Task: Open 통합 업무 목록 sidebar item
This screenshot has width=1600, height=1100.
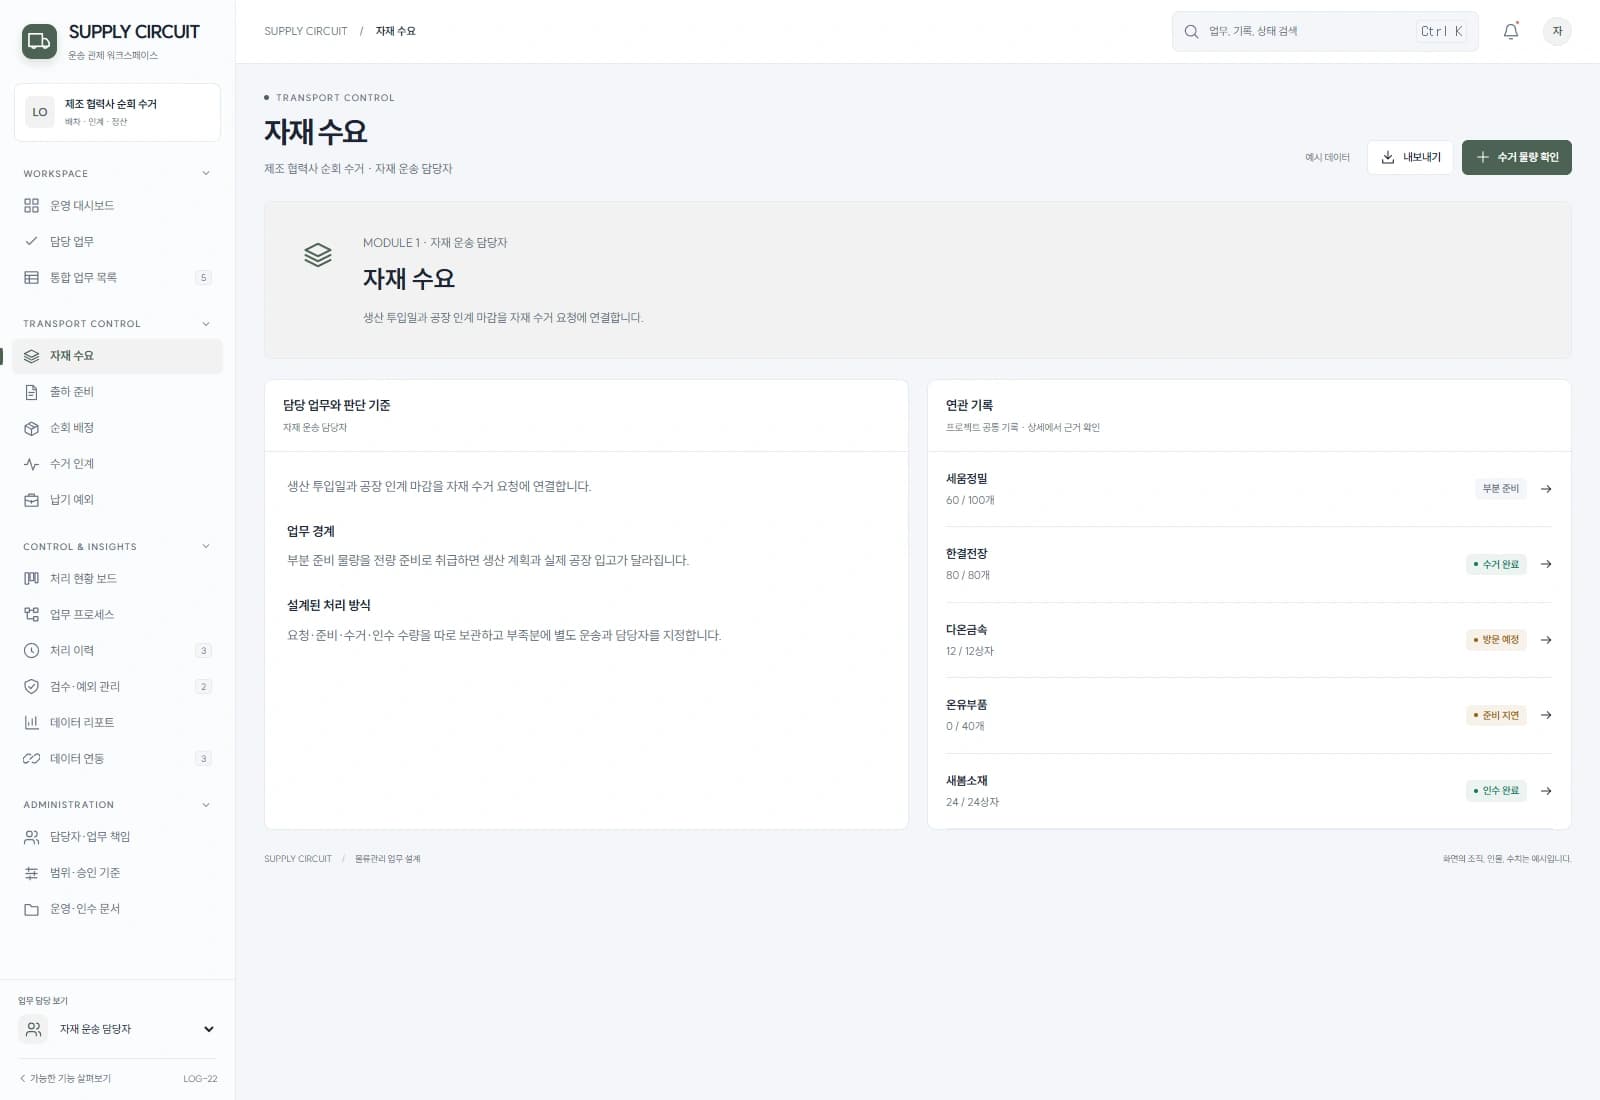Action: pyautogui.click(x=117, y=278)
